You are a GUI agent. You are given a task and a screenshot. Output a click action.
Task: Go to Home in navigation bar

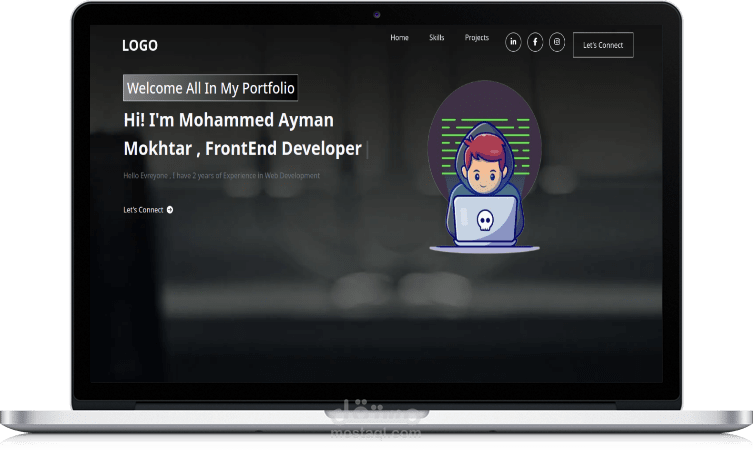coord(400,37)
